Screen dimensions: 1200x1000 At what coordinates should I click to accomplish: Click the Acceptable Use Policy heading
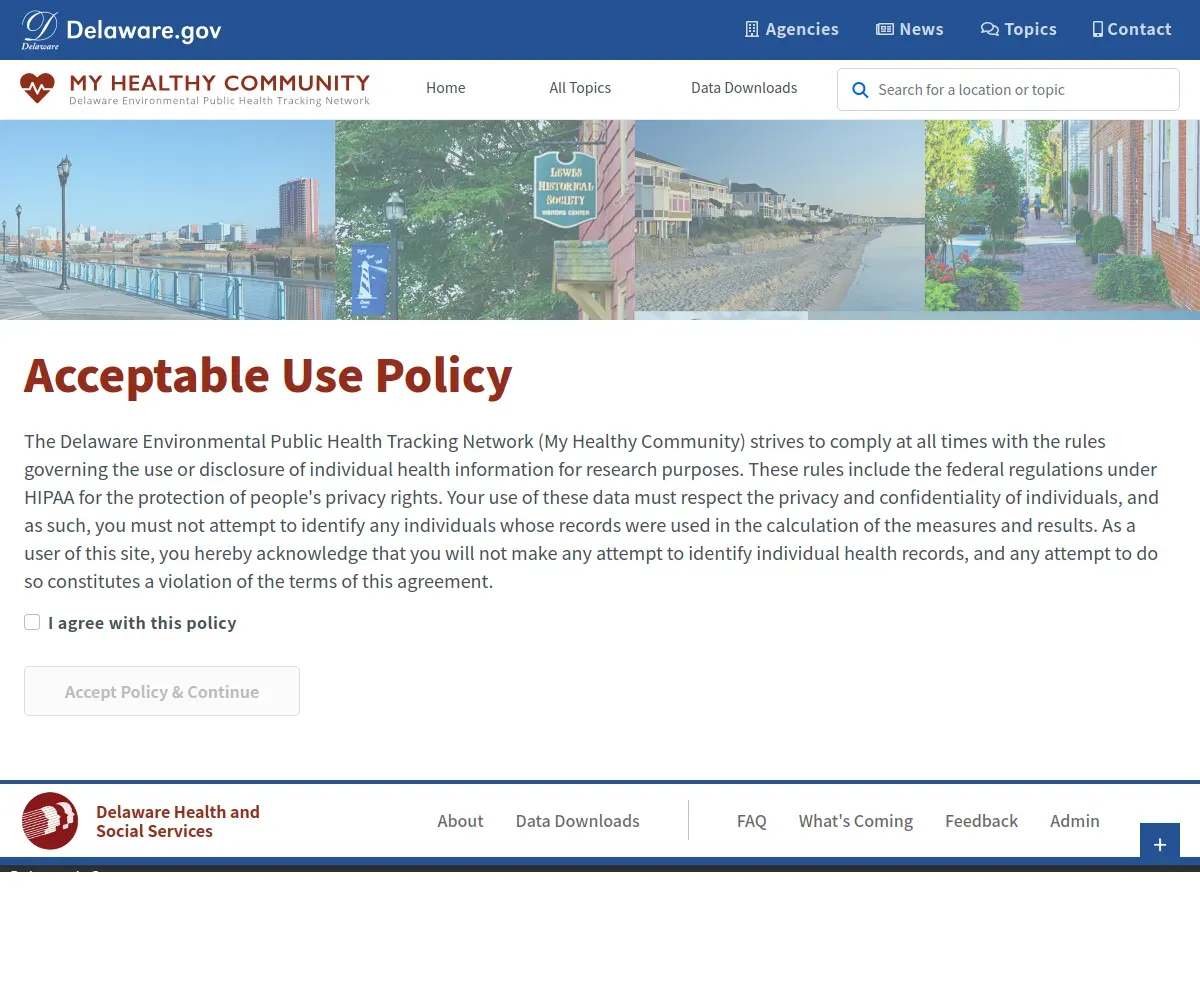(268, 375)
